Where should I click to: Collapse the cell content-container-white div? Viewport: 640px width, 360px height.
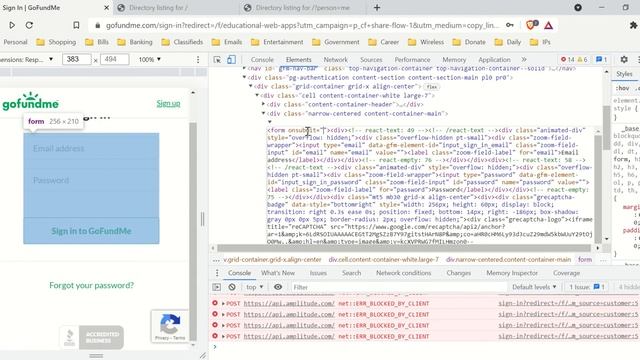coord(257,96)
